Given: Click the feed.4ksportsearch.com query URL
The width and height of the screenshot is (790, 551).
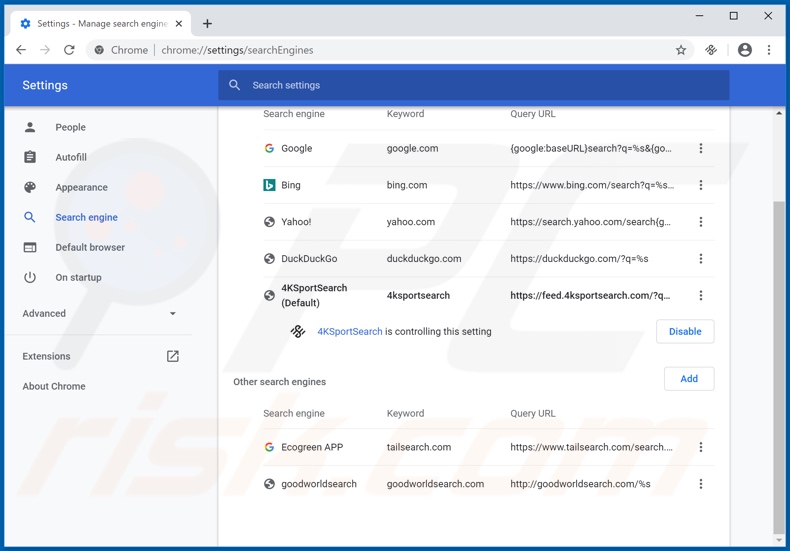Looking at the screenshot, I should 590,295.
